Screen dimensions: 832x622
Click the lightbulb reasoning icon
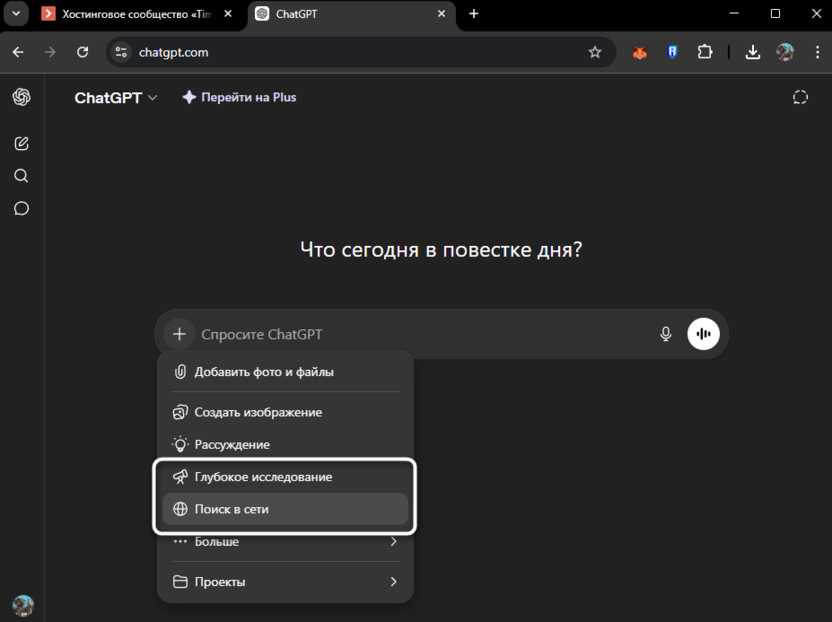pos(180,444)
